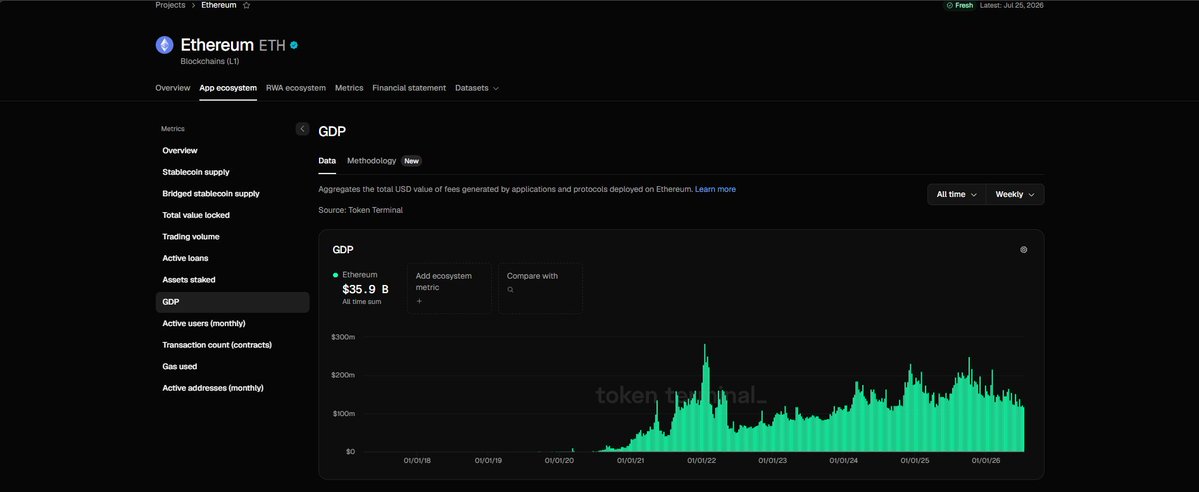This screenshot has height=492, width=1199.
Task: Select Trading volume metric
Action: pyautogui.click(x=232, y=236)
